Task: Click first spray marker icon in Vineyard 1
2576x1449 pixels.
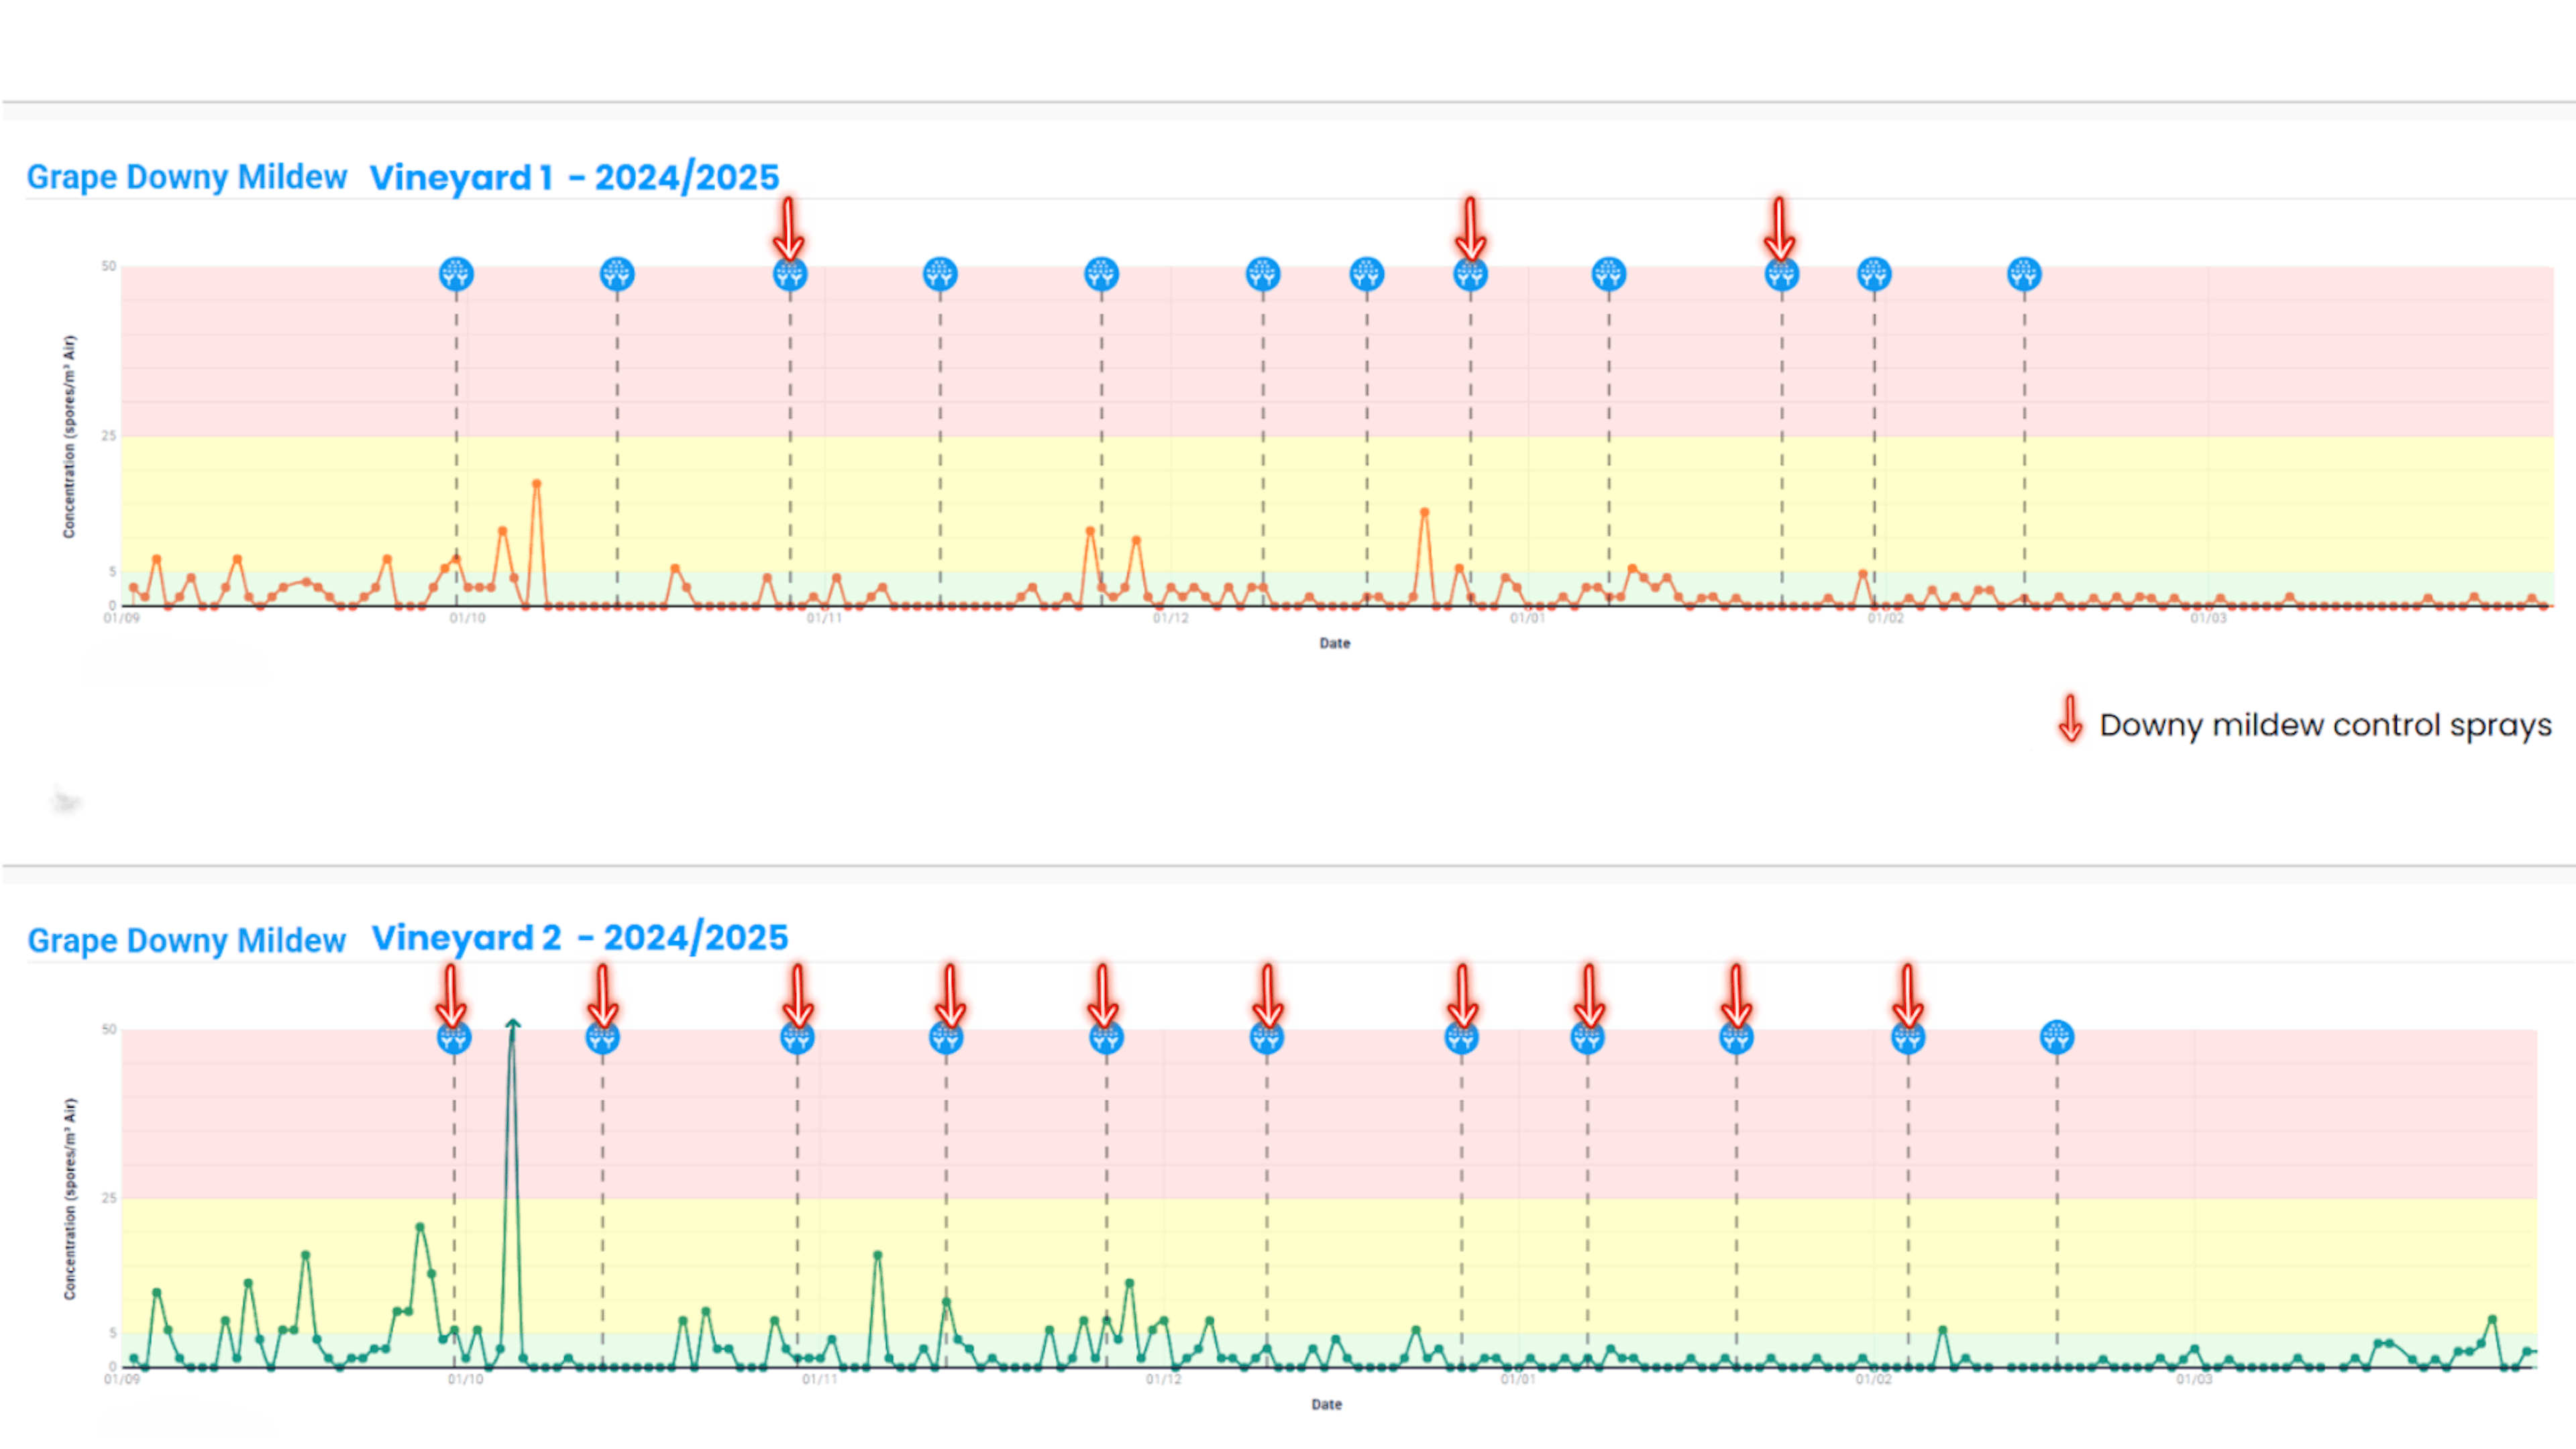Action: point(456,274)
